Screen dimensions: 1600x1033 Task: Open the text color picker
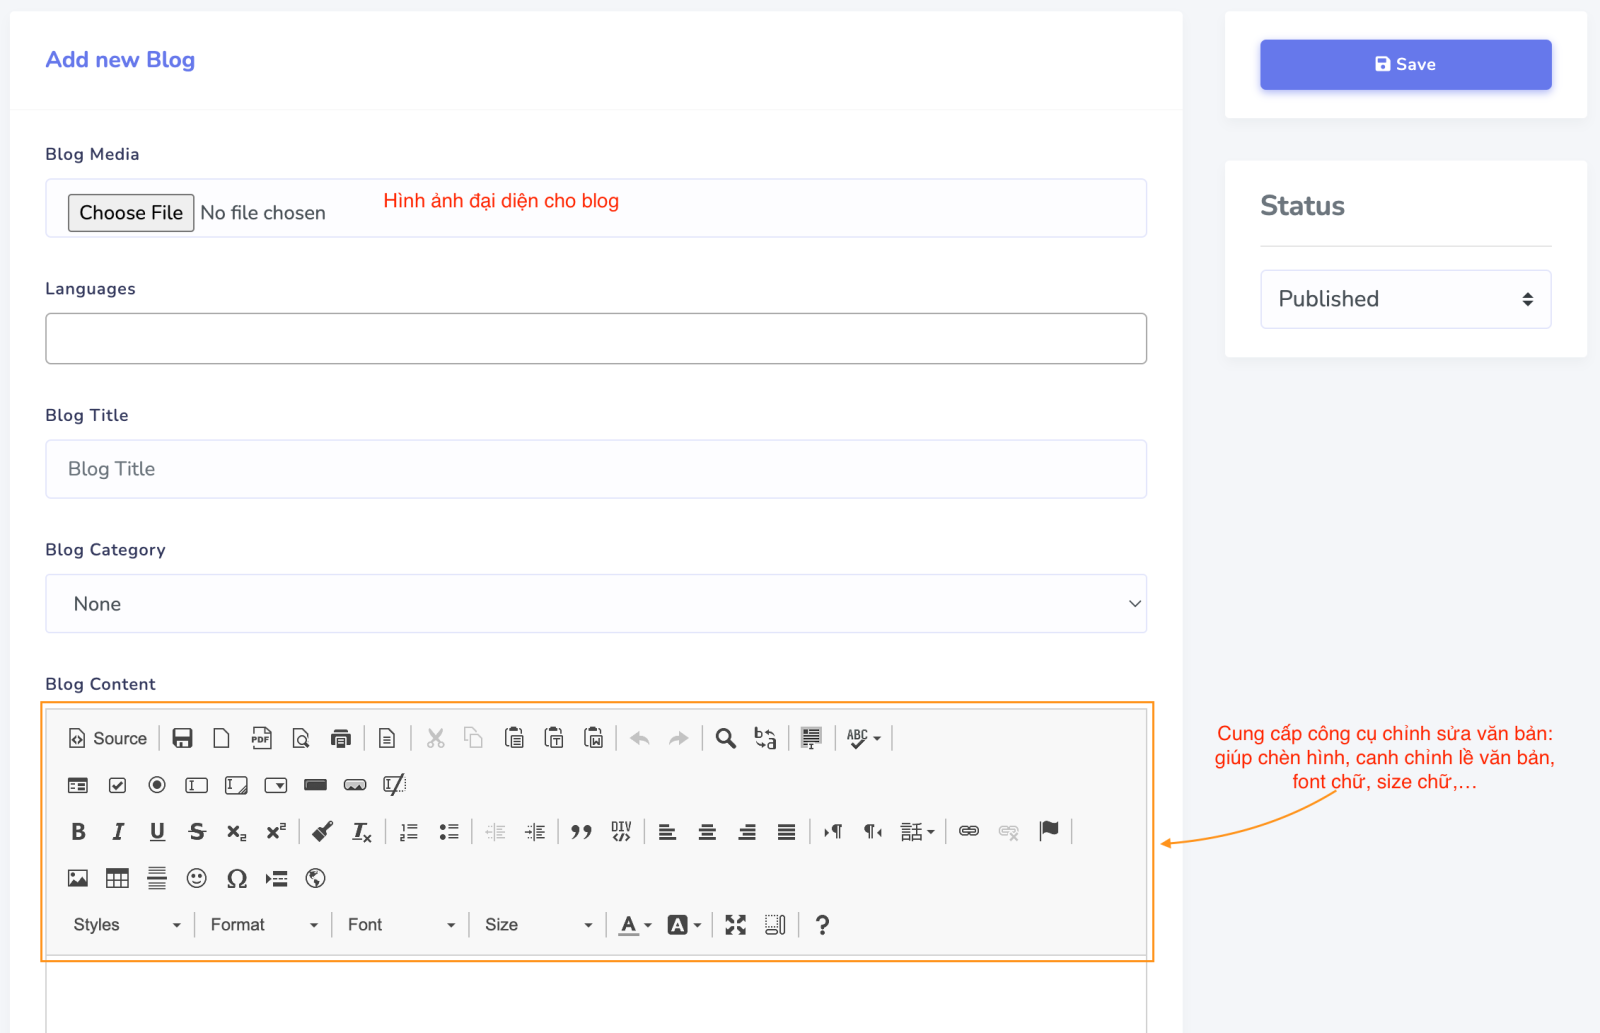click(634, 925)
